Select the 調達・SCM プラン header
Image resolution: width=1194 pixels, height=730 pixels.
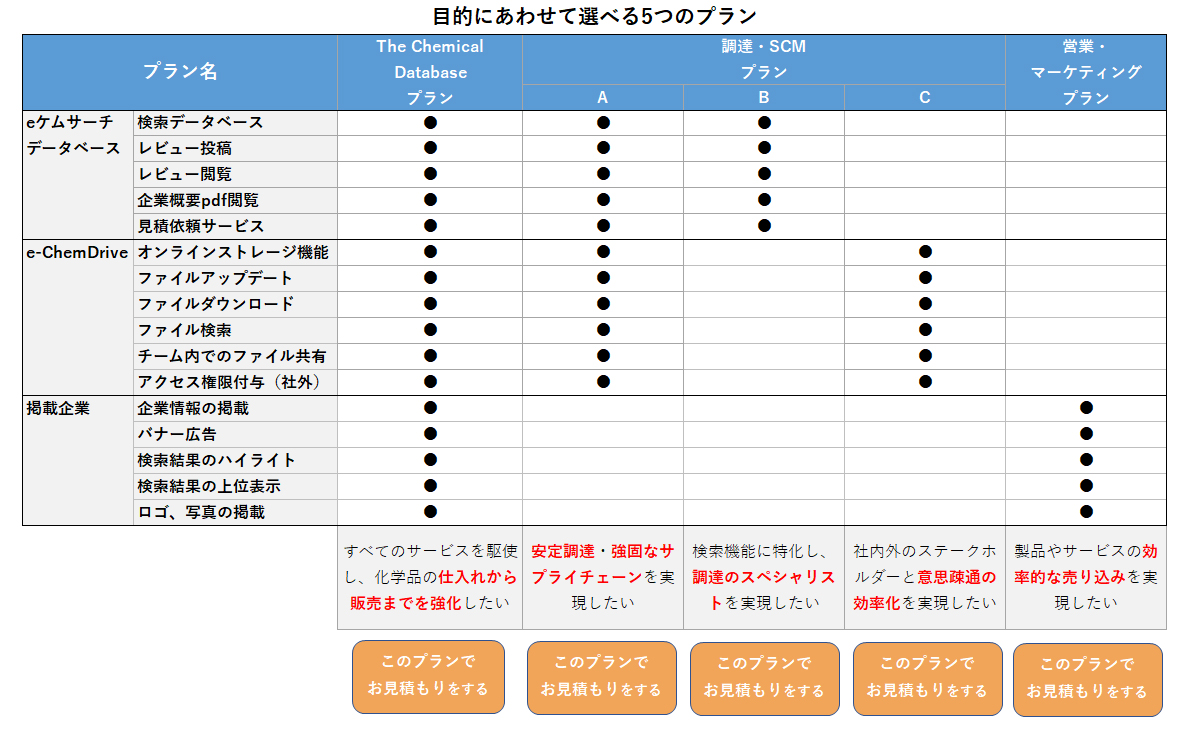764,59
